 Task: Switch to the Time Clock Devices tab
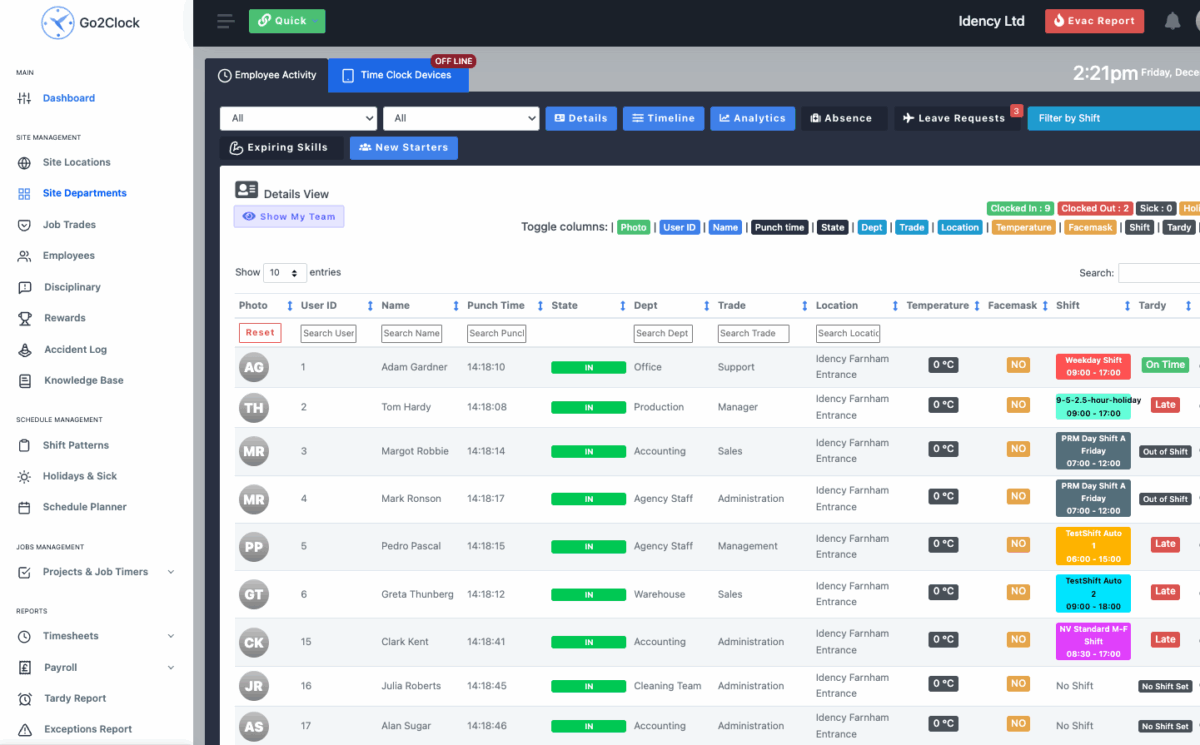point(398,75)
